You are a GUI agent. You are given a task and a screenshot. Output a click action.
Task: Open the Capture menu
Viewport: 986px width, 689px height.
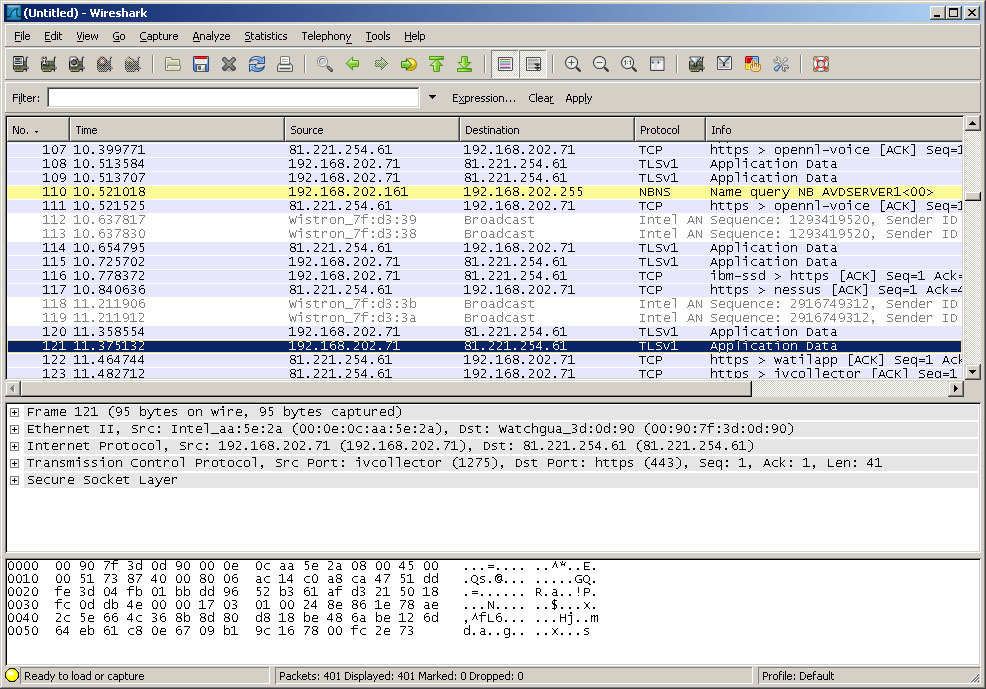pos(158,36)
